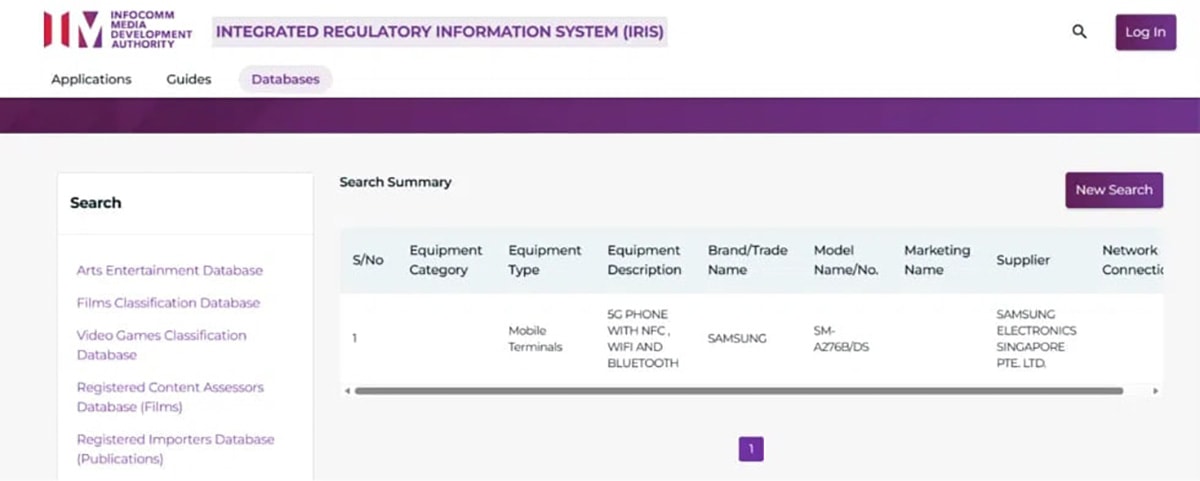The width and height of the screenshot is (1200, 481).
Task: Go to results page 1
Action: (x=751, y=449)
